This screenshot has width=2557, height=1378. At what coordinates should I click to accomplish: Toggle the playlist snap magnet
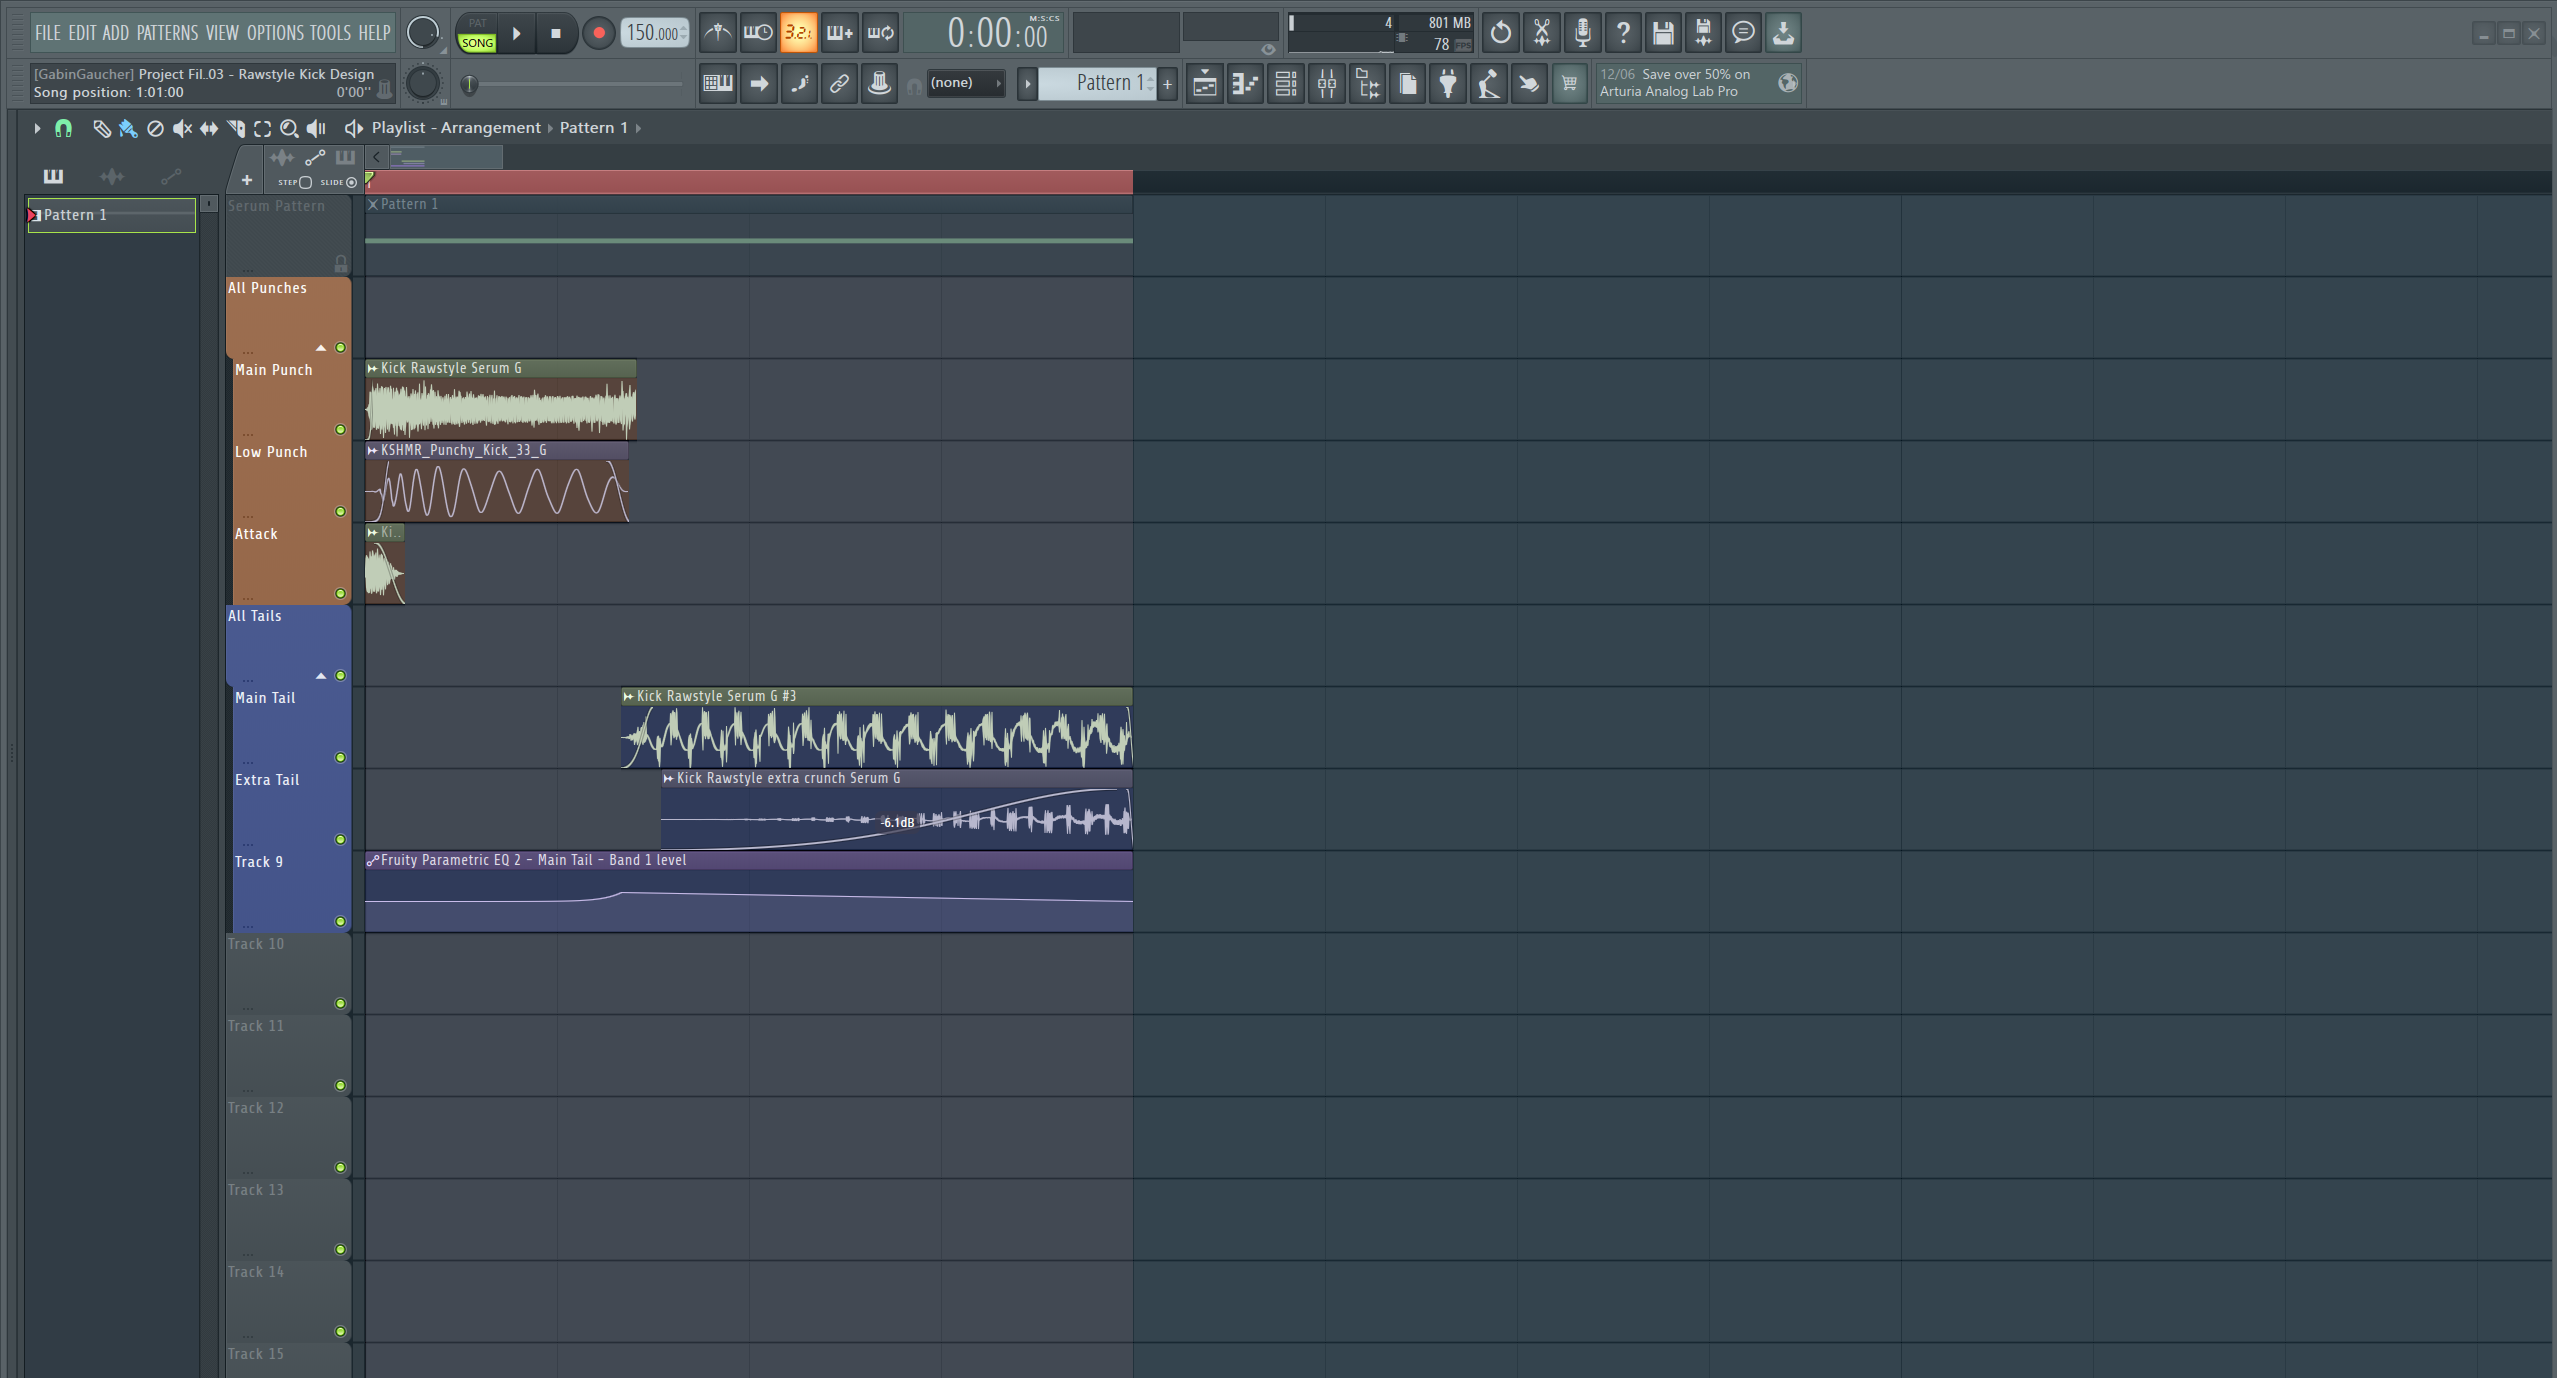(63, 128)
